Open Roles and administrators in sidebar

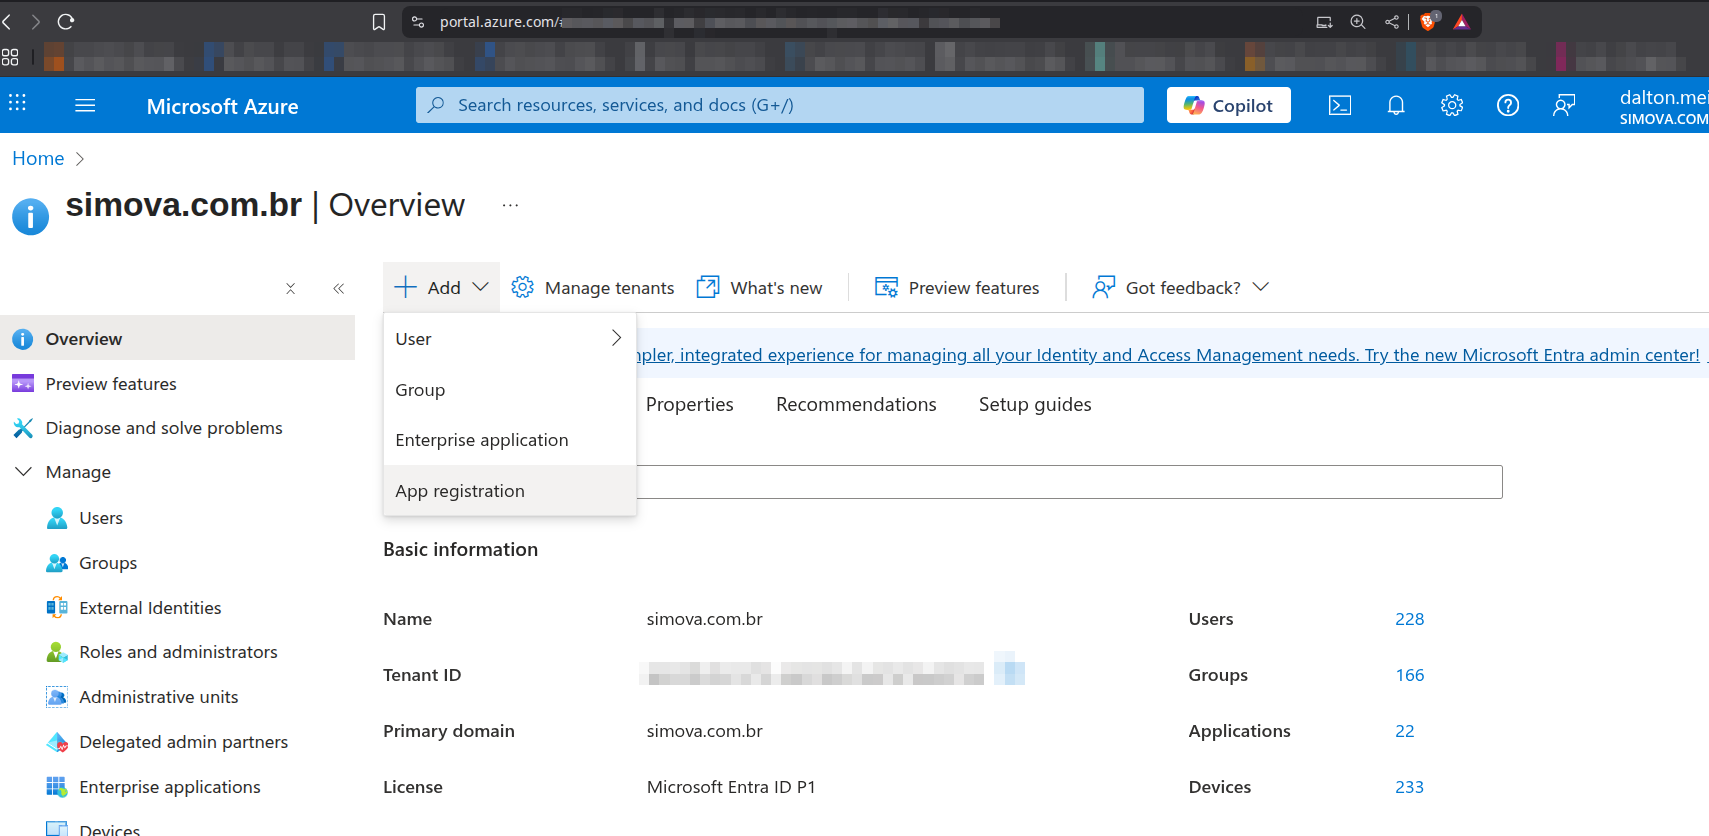click(178, 652)
